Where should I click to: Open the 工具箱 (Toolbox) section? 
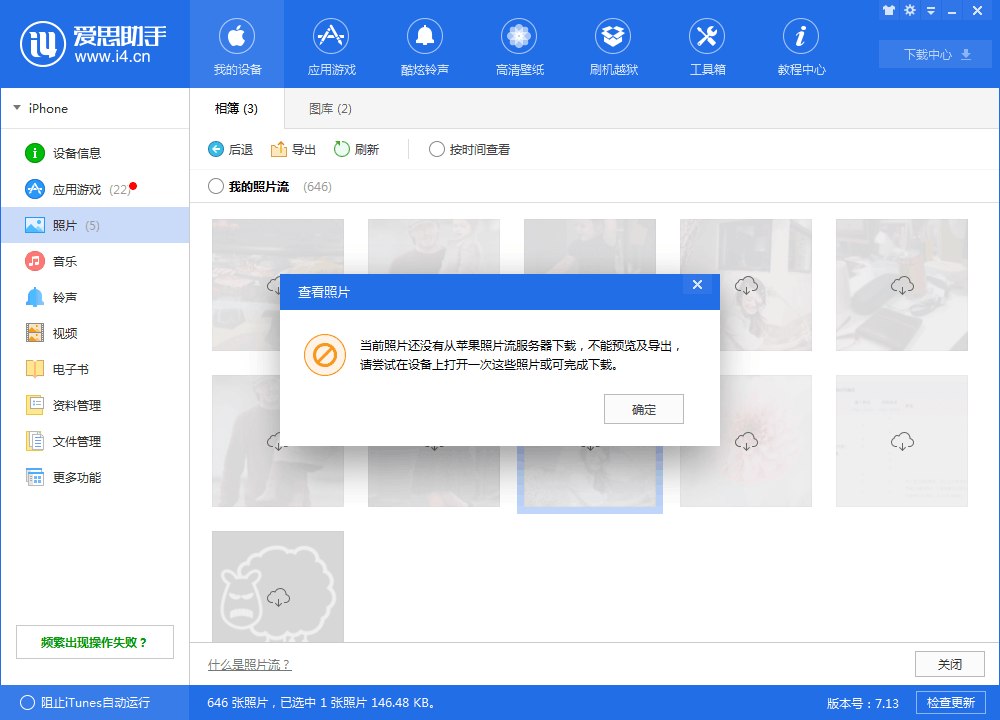(707, 45)
